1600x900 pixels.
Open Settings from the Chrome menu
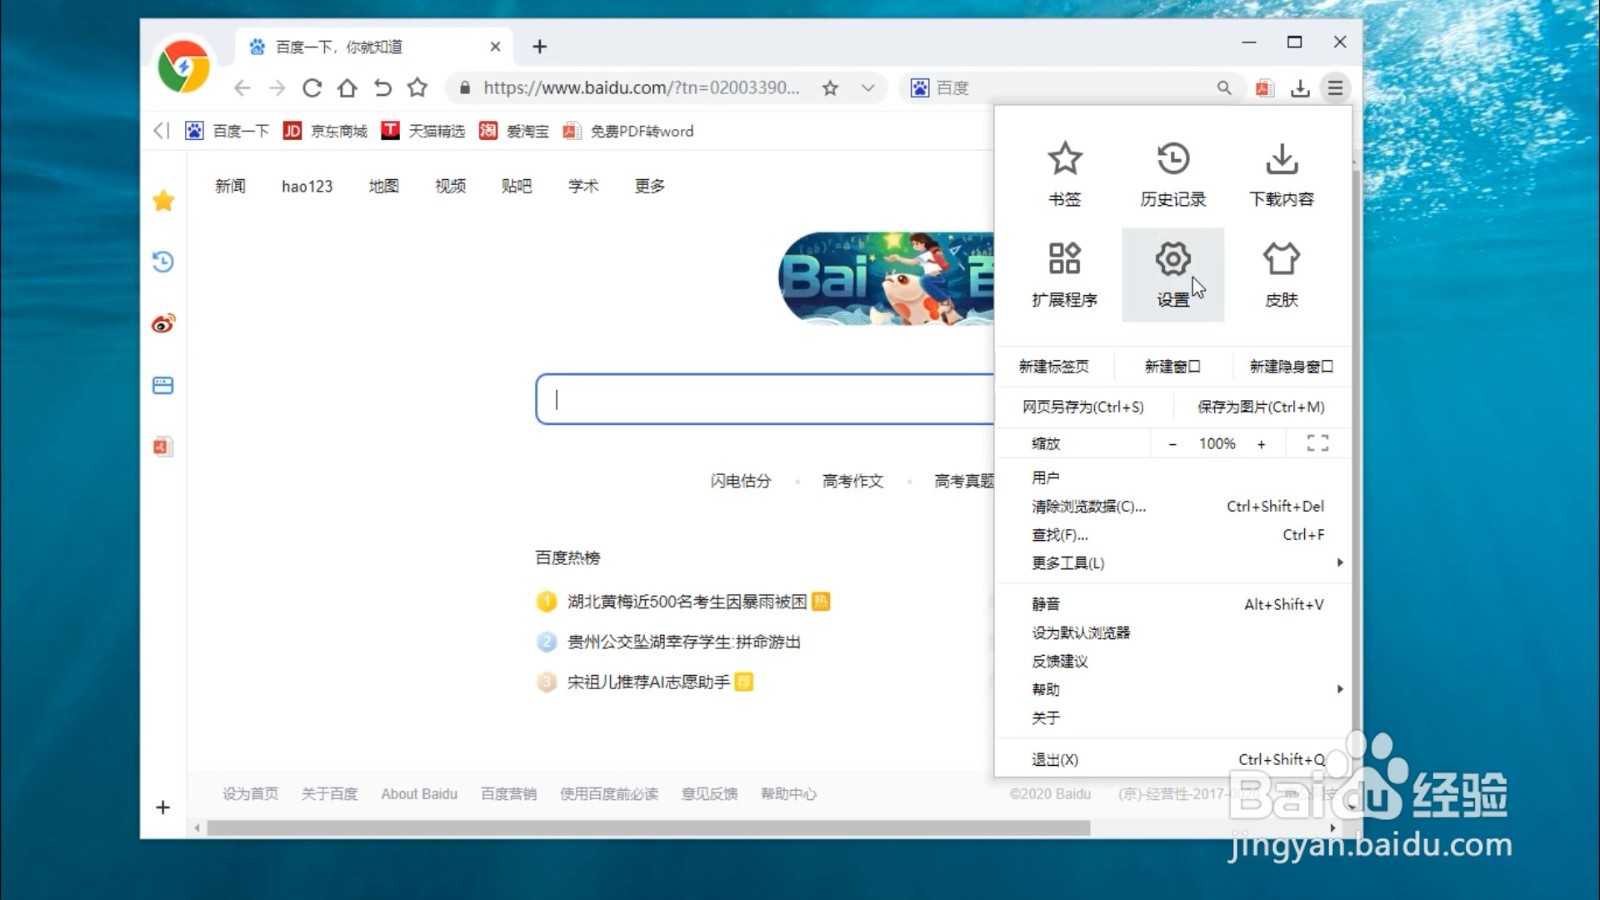(1173, 274)
